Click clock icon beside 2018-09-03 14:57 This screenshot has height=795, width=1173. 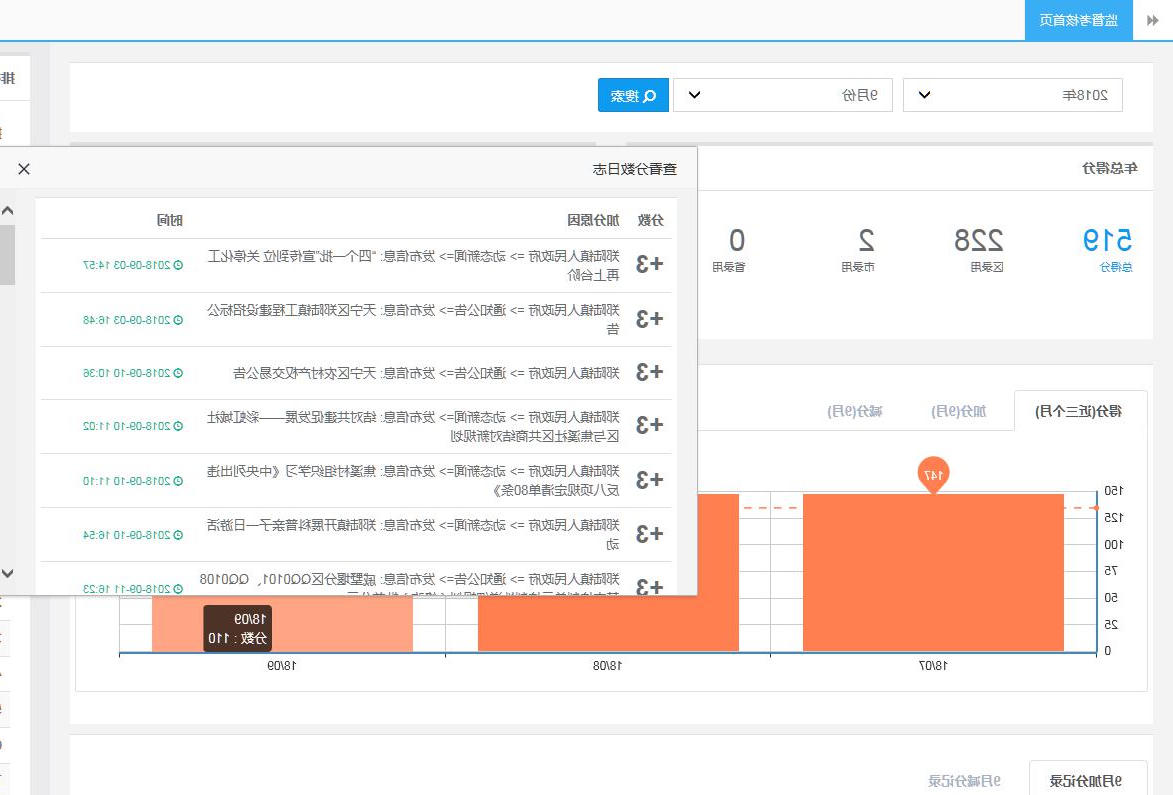point(178,265)
